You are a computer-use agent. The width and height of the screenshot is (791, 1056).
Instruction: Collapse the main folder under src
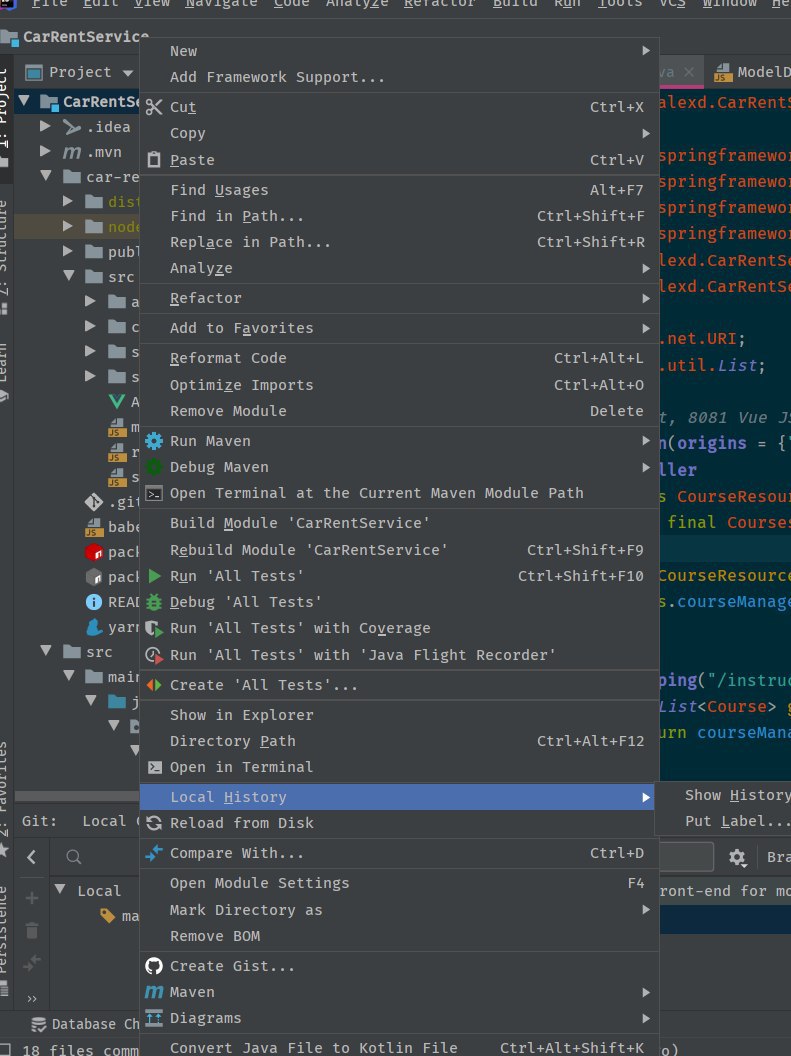pos(69,675)
